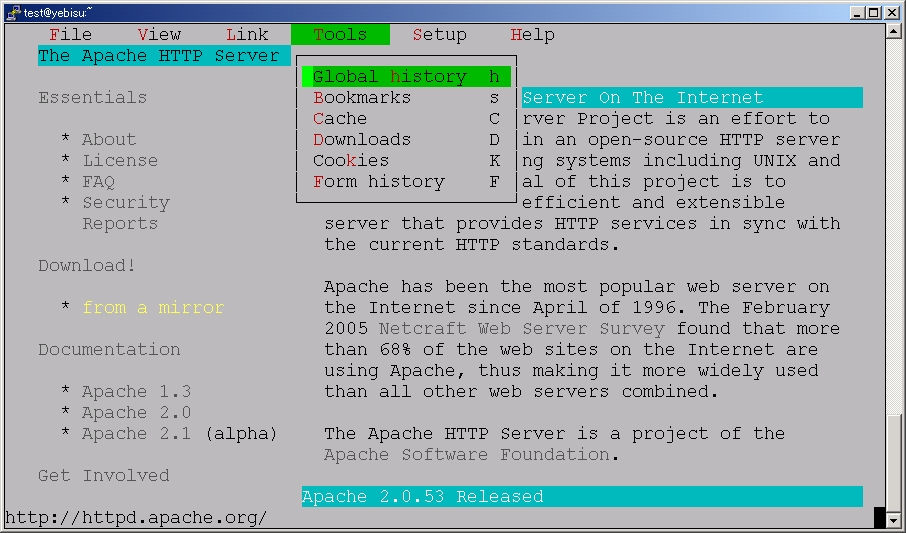The width and height of the screenshot is (906, 533).
Task: Click the vertical scrollbar track
Action: (892, 225)
